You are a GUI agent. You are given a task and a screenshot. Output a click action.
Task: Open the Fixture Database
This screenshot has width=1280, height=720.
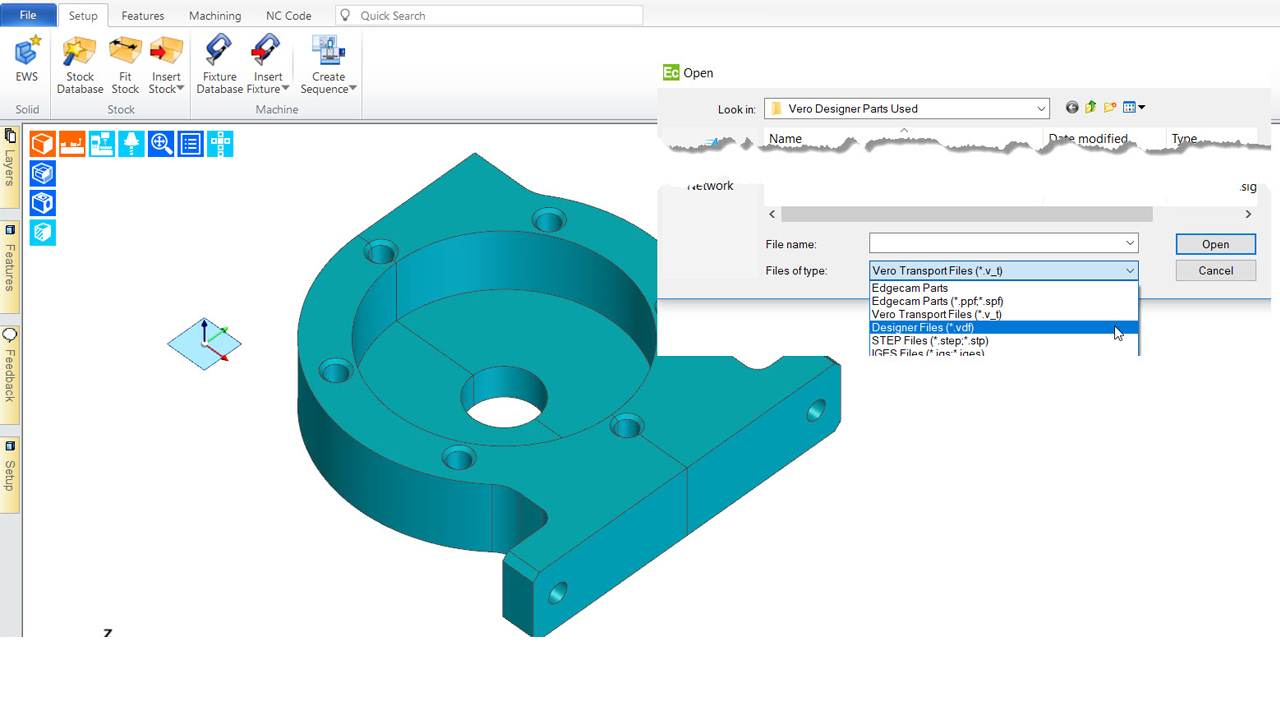[x=219, y=64]
